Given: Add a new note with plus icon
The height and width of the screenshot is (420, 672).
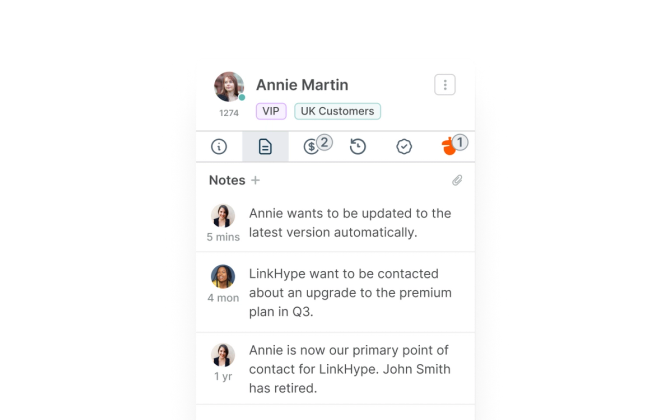Looking at the screenshot, I should point(255,180).
